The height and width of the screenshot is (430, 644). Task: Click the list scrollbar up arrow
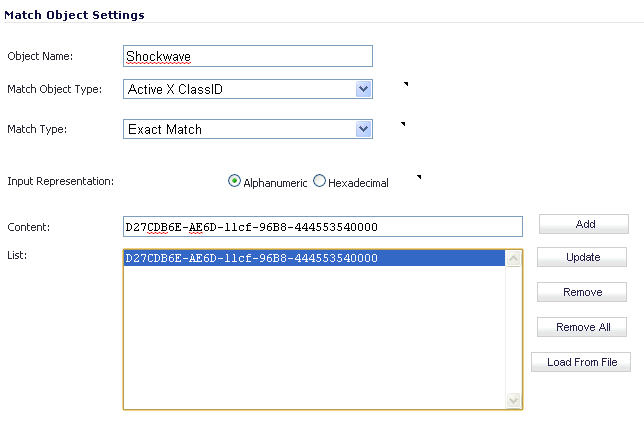pos(513,258)
